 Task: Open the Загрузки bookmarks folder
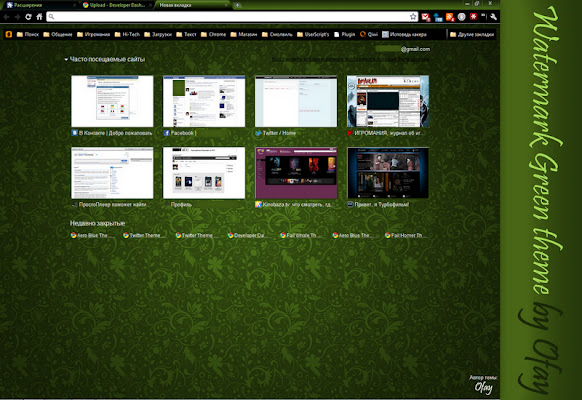pos(158,35)
